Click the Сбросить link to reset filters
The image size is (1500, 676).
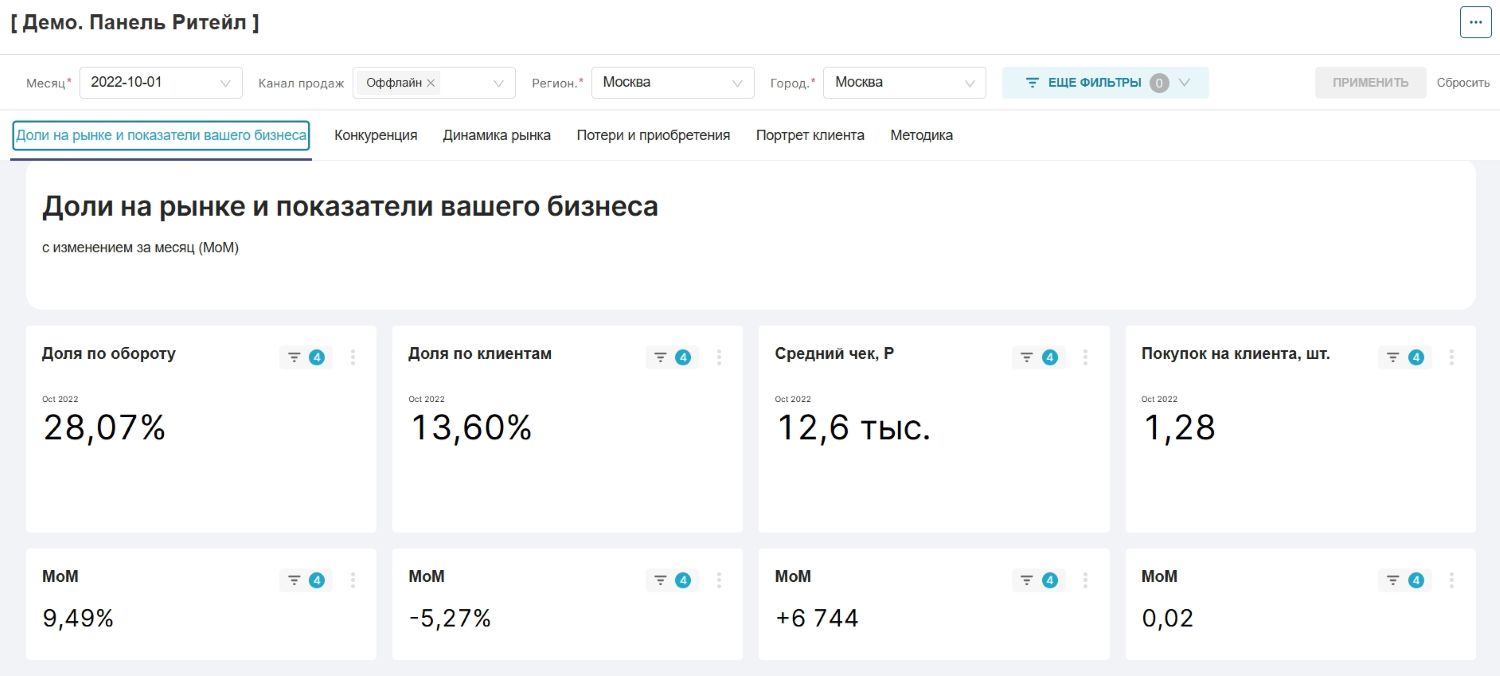1463,83
